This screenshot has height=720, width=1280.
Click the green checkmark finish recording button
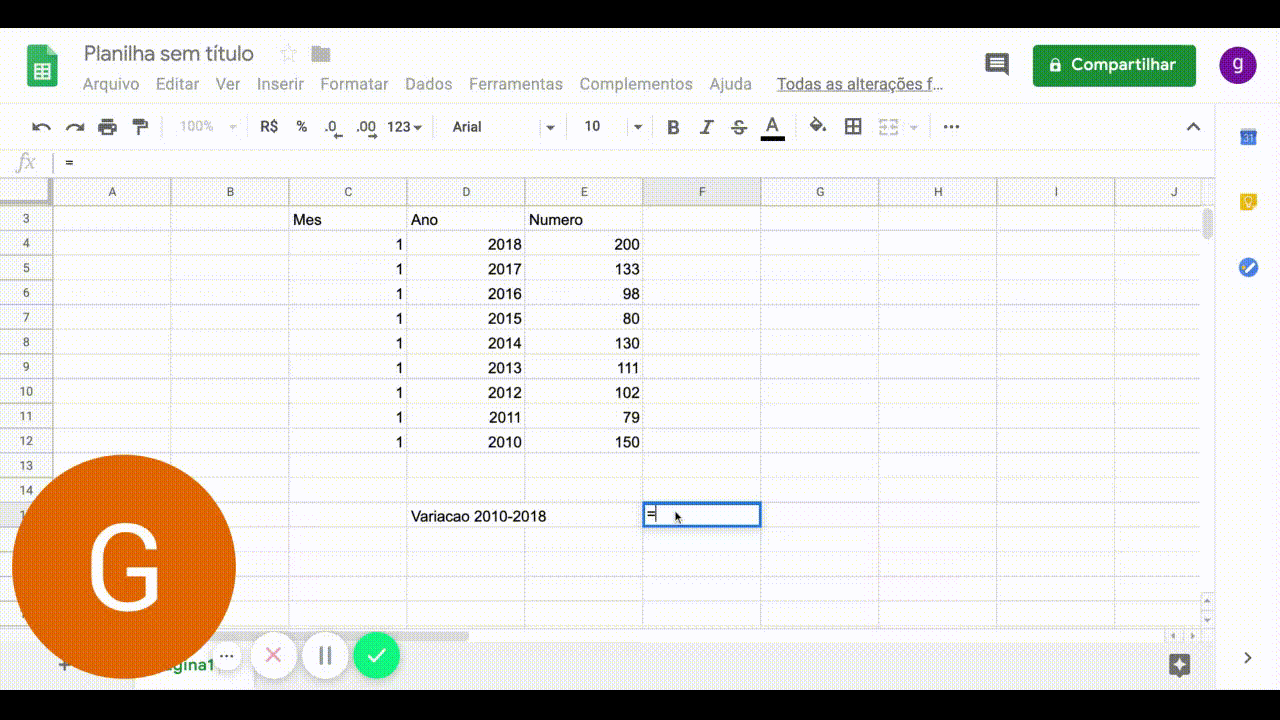point(376,656)
